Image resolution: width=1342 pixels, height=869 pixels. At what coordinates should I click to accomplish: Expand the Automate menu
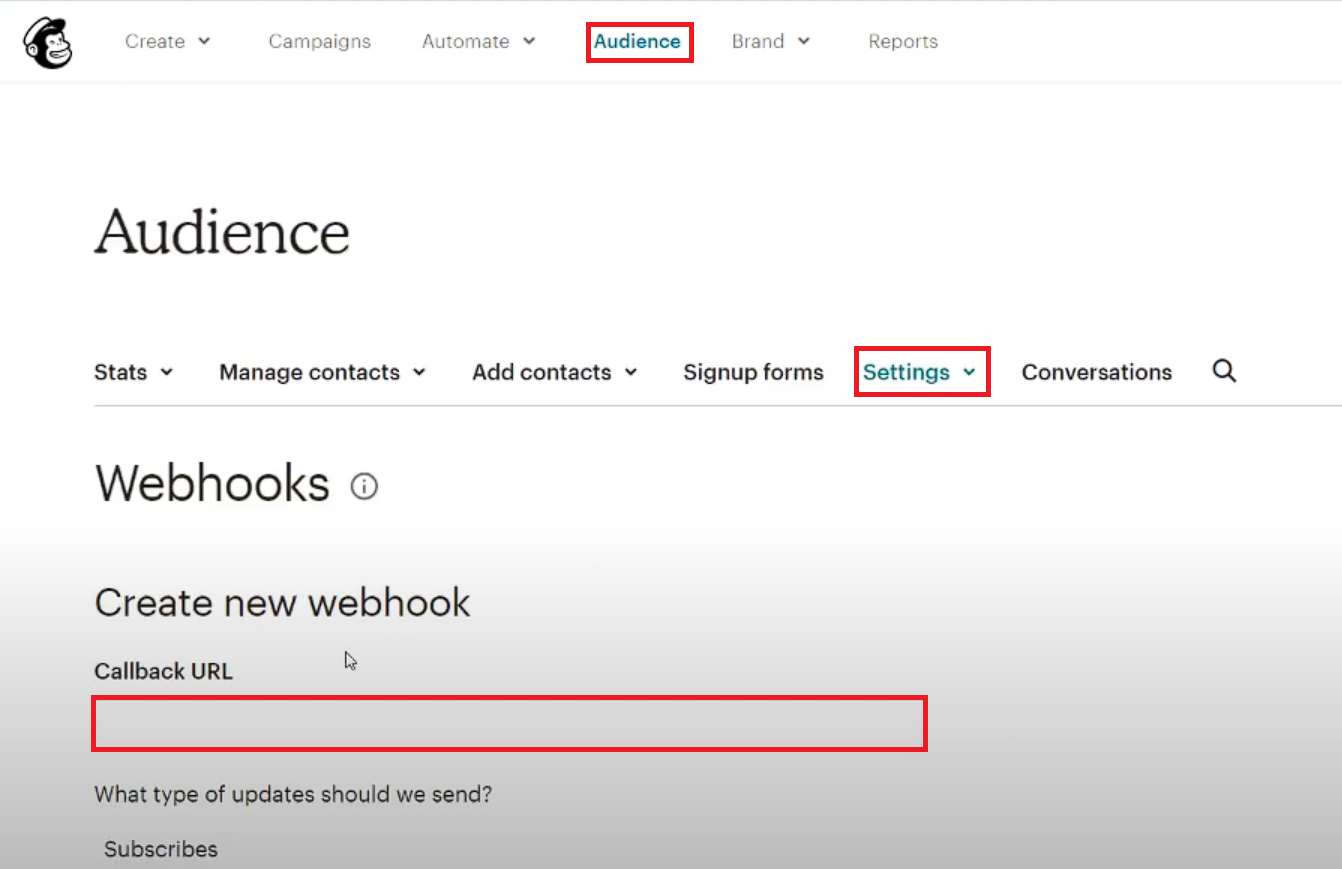tap(479, 41)
